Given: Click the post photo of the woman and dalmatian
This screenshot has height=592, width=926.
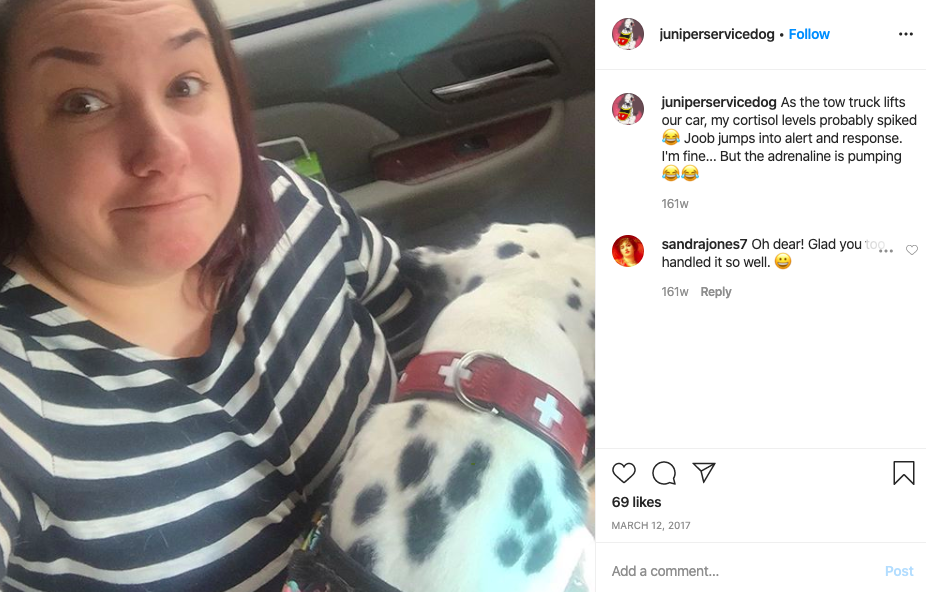Looking at the screenshot, I should pyautogui.click(x=298, y=296).
